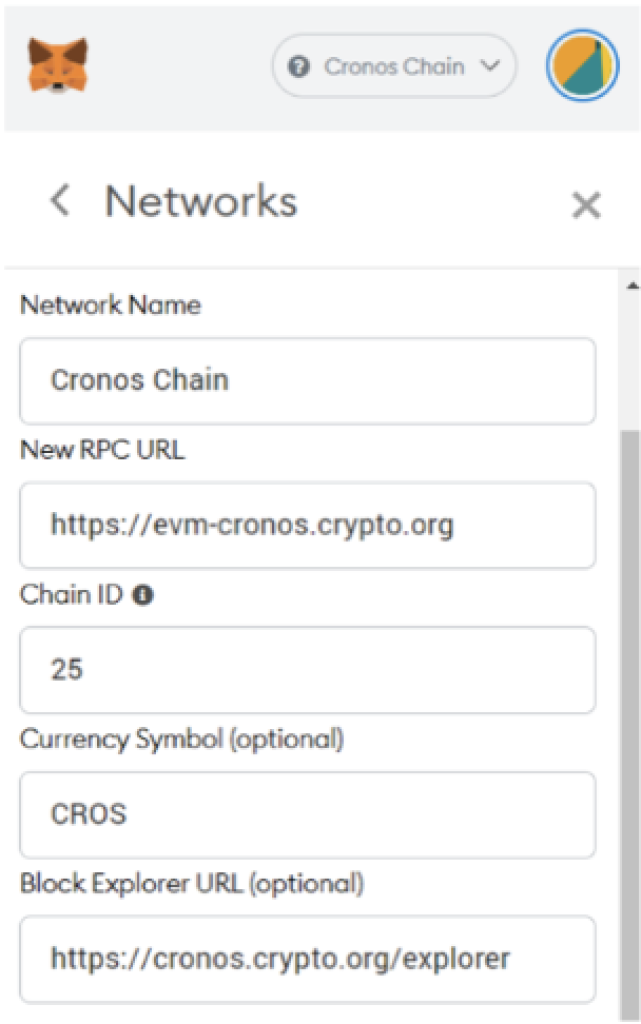Click the question mark icon beside Cronos Chain
641x1024 pixels.
tap(299, 67)
